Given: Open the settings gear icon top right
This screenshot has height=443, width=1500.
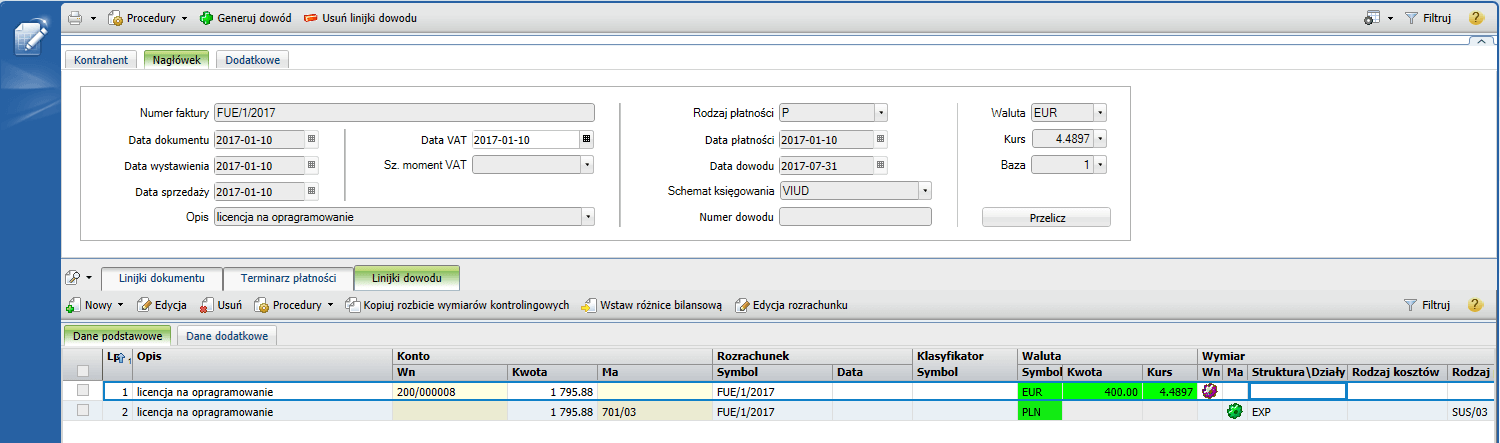Looking at the screenshot, I should click(x=1372, y=18).
